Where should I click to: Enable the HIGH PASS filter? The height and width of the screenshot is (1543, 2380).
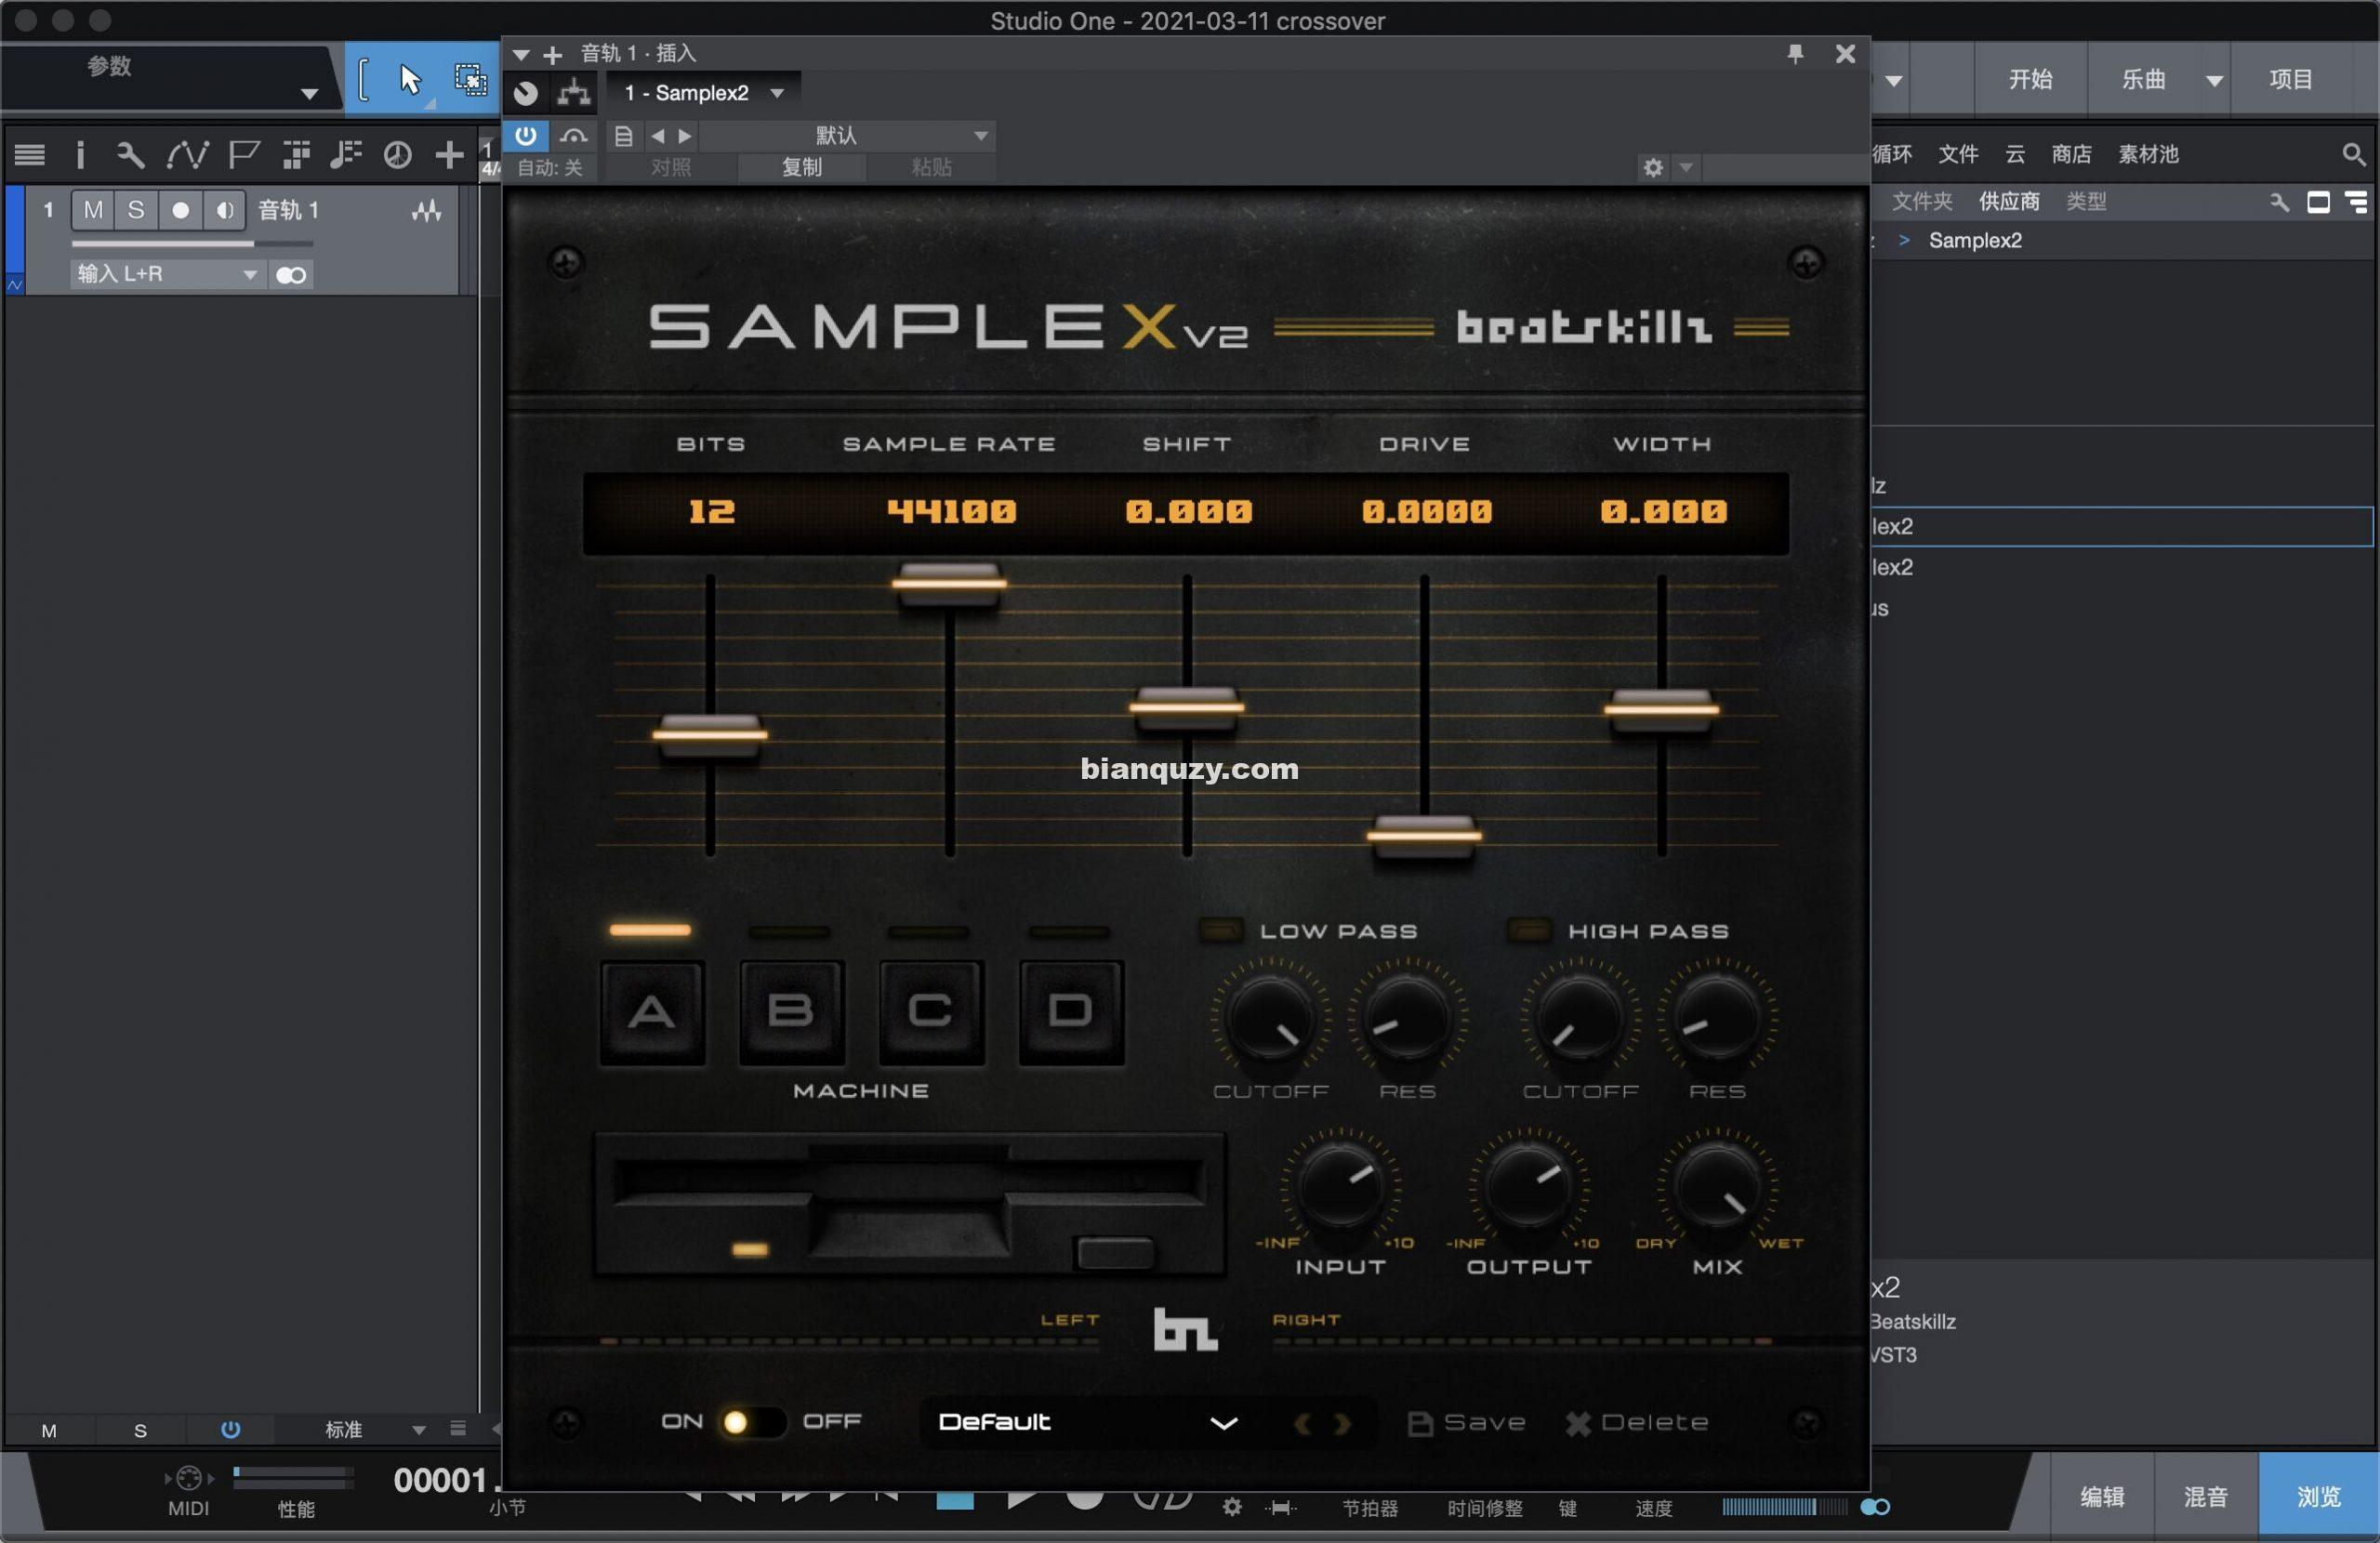tap(1529, 930)
